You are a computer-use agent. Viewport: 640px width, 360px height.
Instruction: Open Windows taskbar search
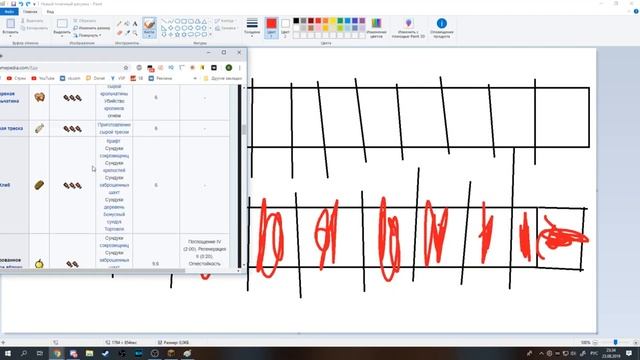pyautogui.click(x=24, y=353)
